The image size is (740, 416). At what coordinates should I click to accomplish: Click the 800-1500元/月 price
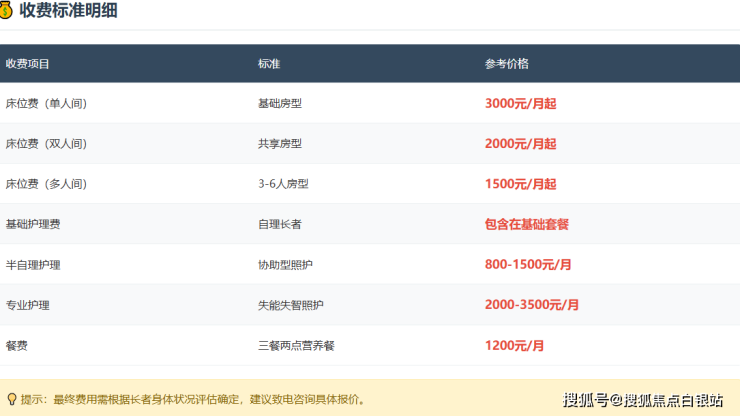pos(527,265)
